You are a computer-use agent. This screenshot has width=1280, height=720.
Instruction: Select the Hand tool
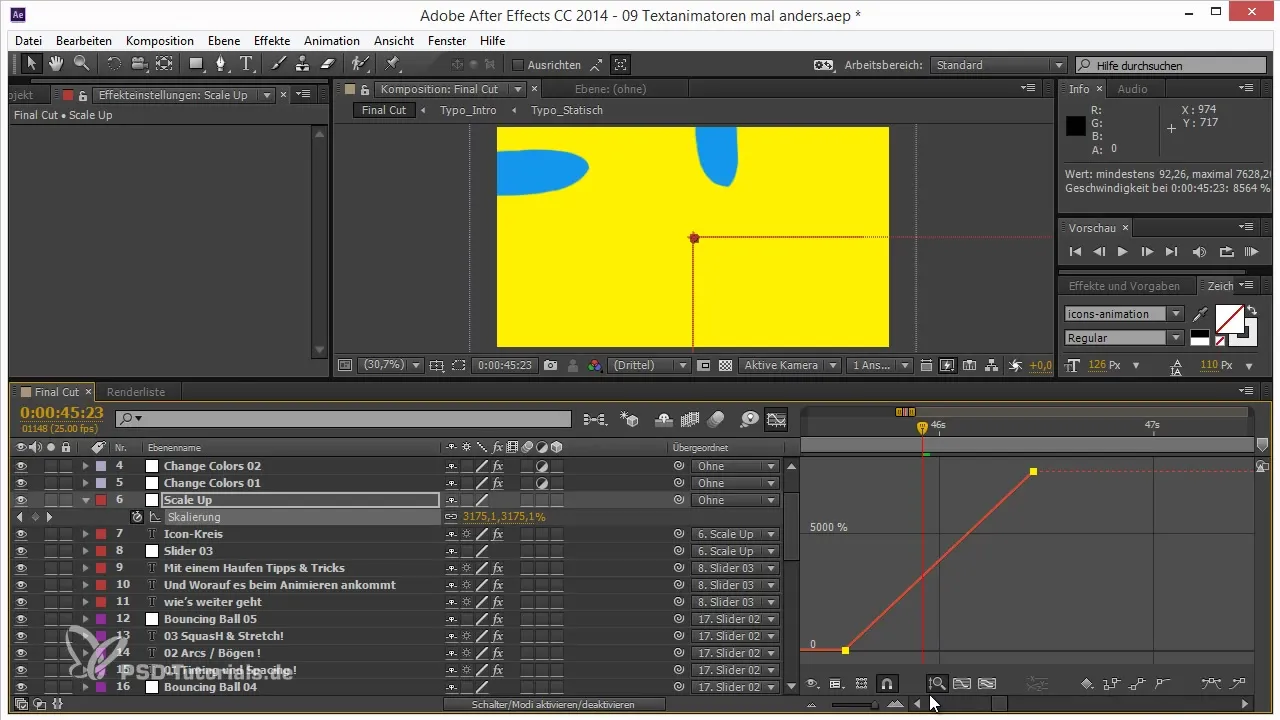56,64
